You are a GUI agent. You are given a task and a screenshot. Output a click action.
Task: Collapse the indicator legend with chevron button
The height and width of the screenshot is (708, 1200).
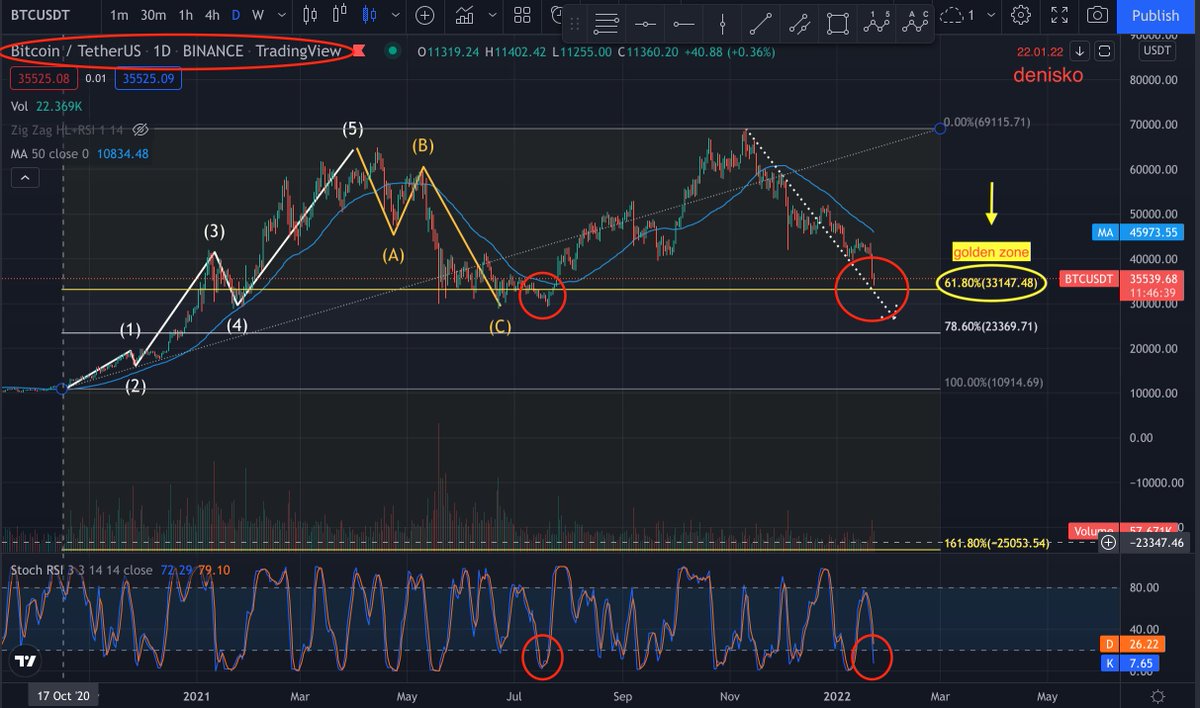(24, 178)
